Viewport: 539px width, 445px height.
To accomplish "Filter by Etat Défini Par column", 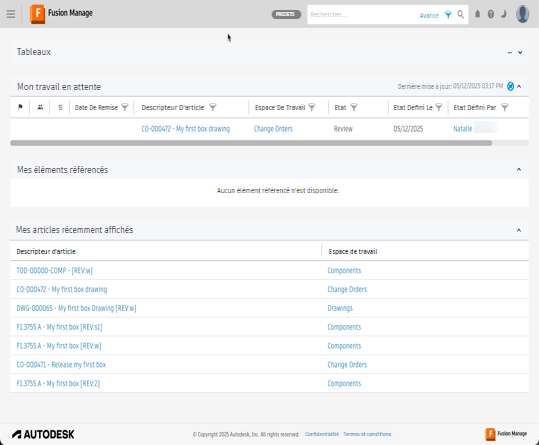I will 505,108.
